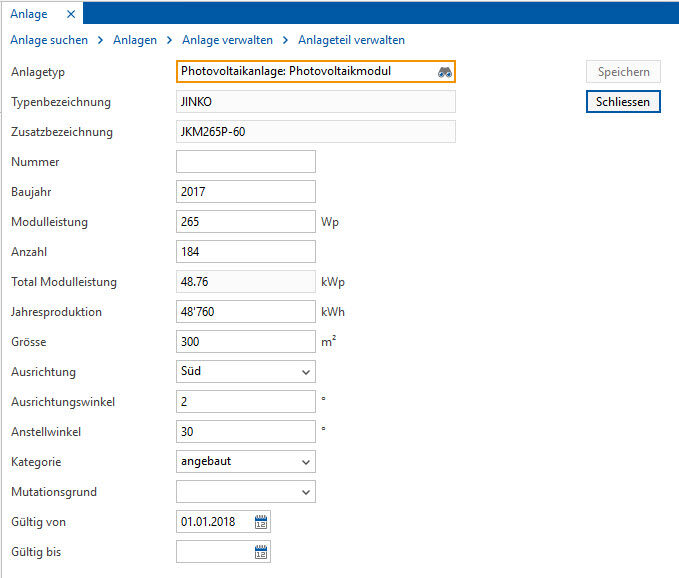Viewport: 679px width, 578px height.
Task: Go to Anlage suchen breadcrumb
Action: point(49,40)
